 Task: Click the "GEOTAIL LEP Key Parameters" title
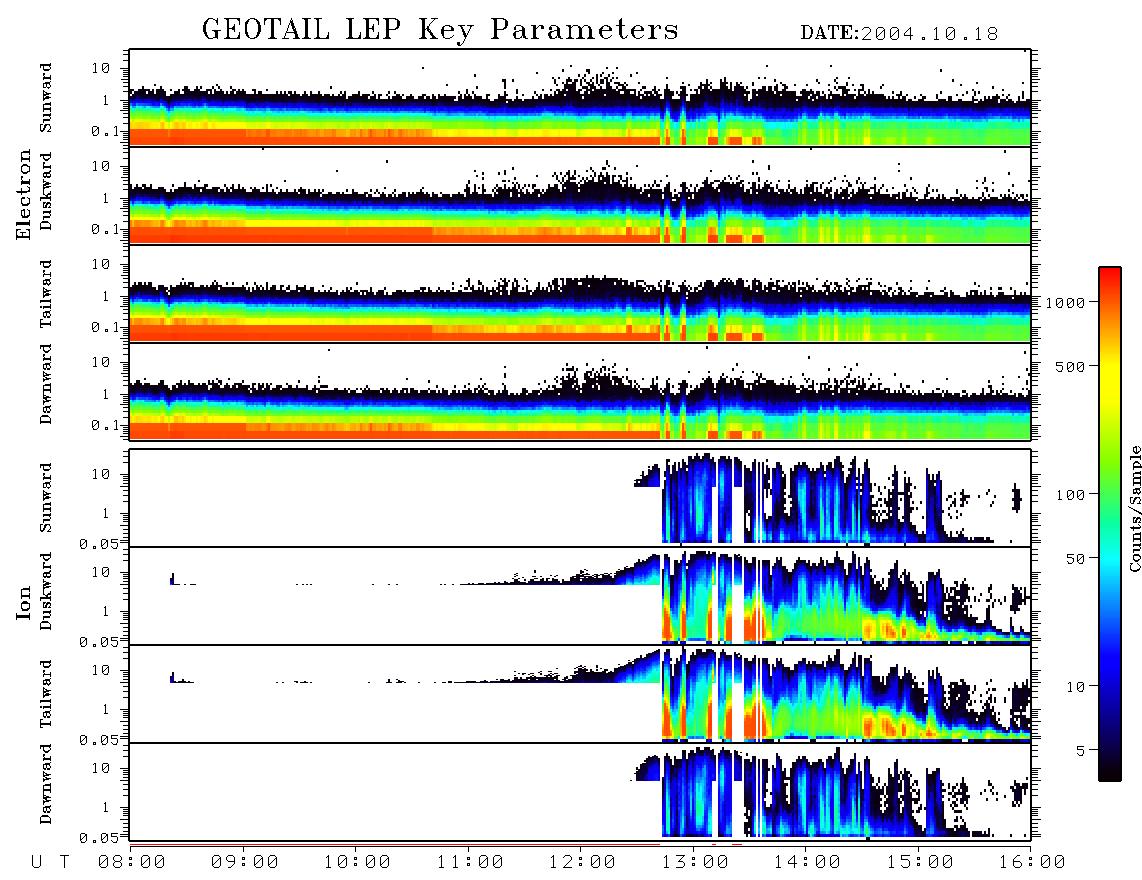(x=440, y=30)
